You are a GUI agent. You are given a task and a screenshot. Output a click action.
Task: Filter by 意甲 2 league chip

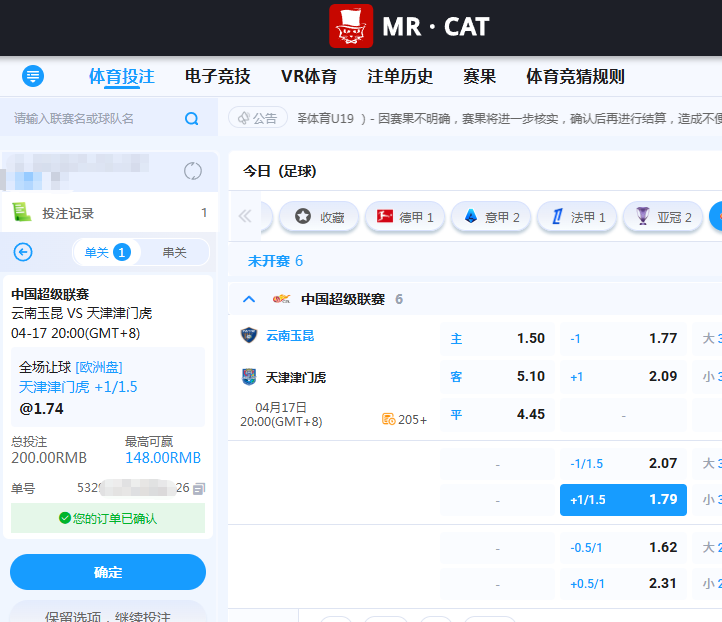(491, 216)
